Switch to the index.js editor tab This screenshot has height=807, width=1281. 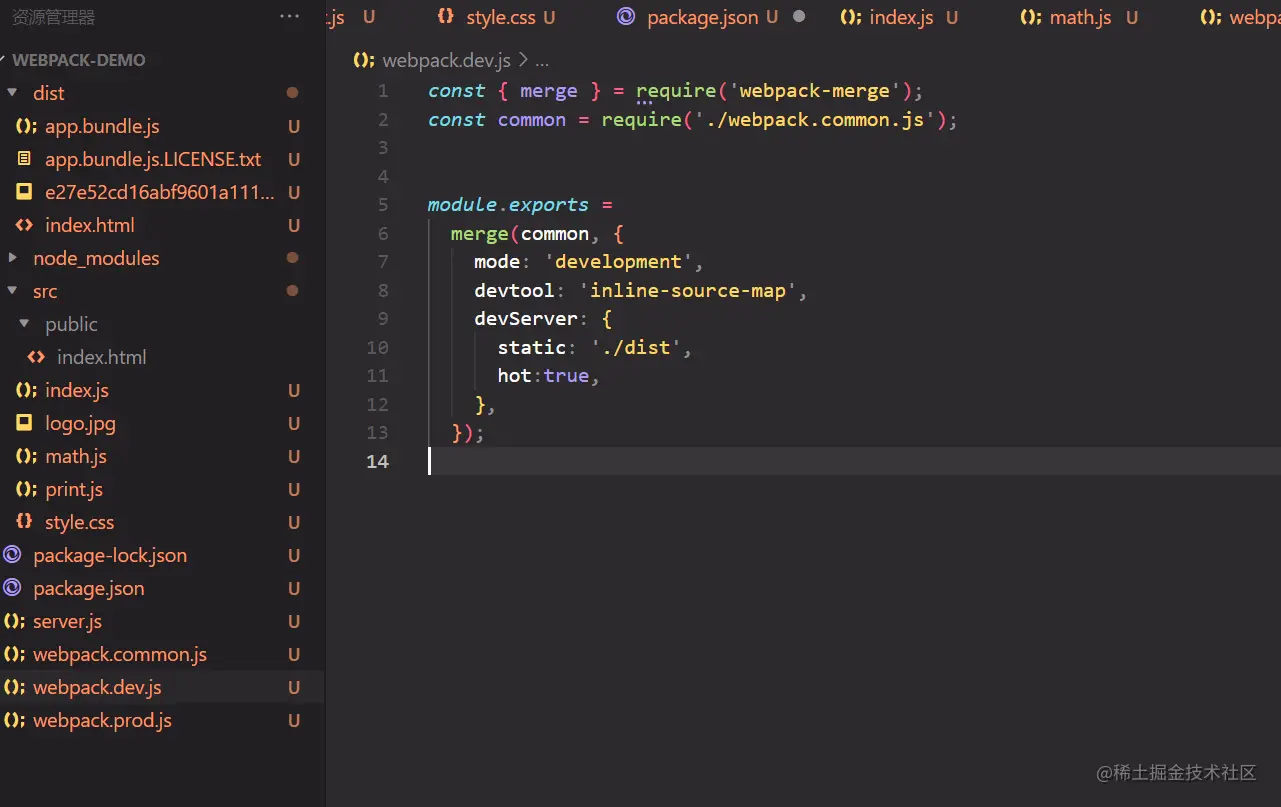(x=899, y=17)
